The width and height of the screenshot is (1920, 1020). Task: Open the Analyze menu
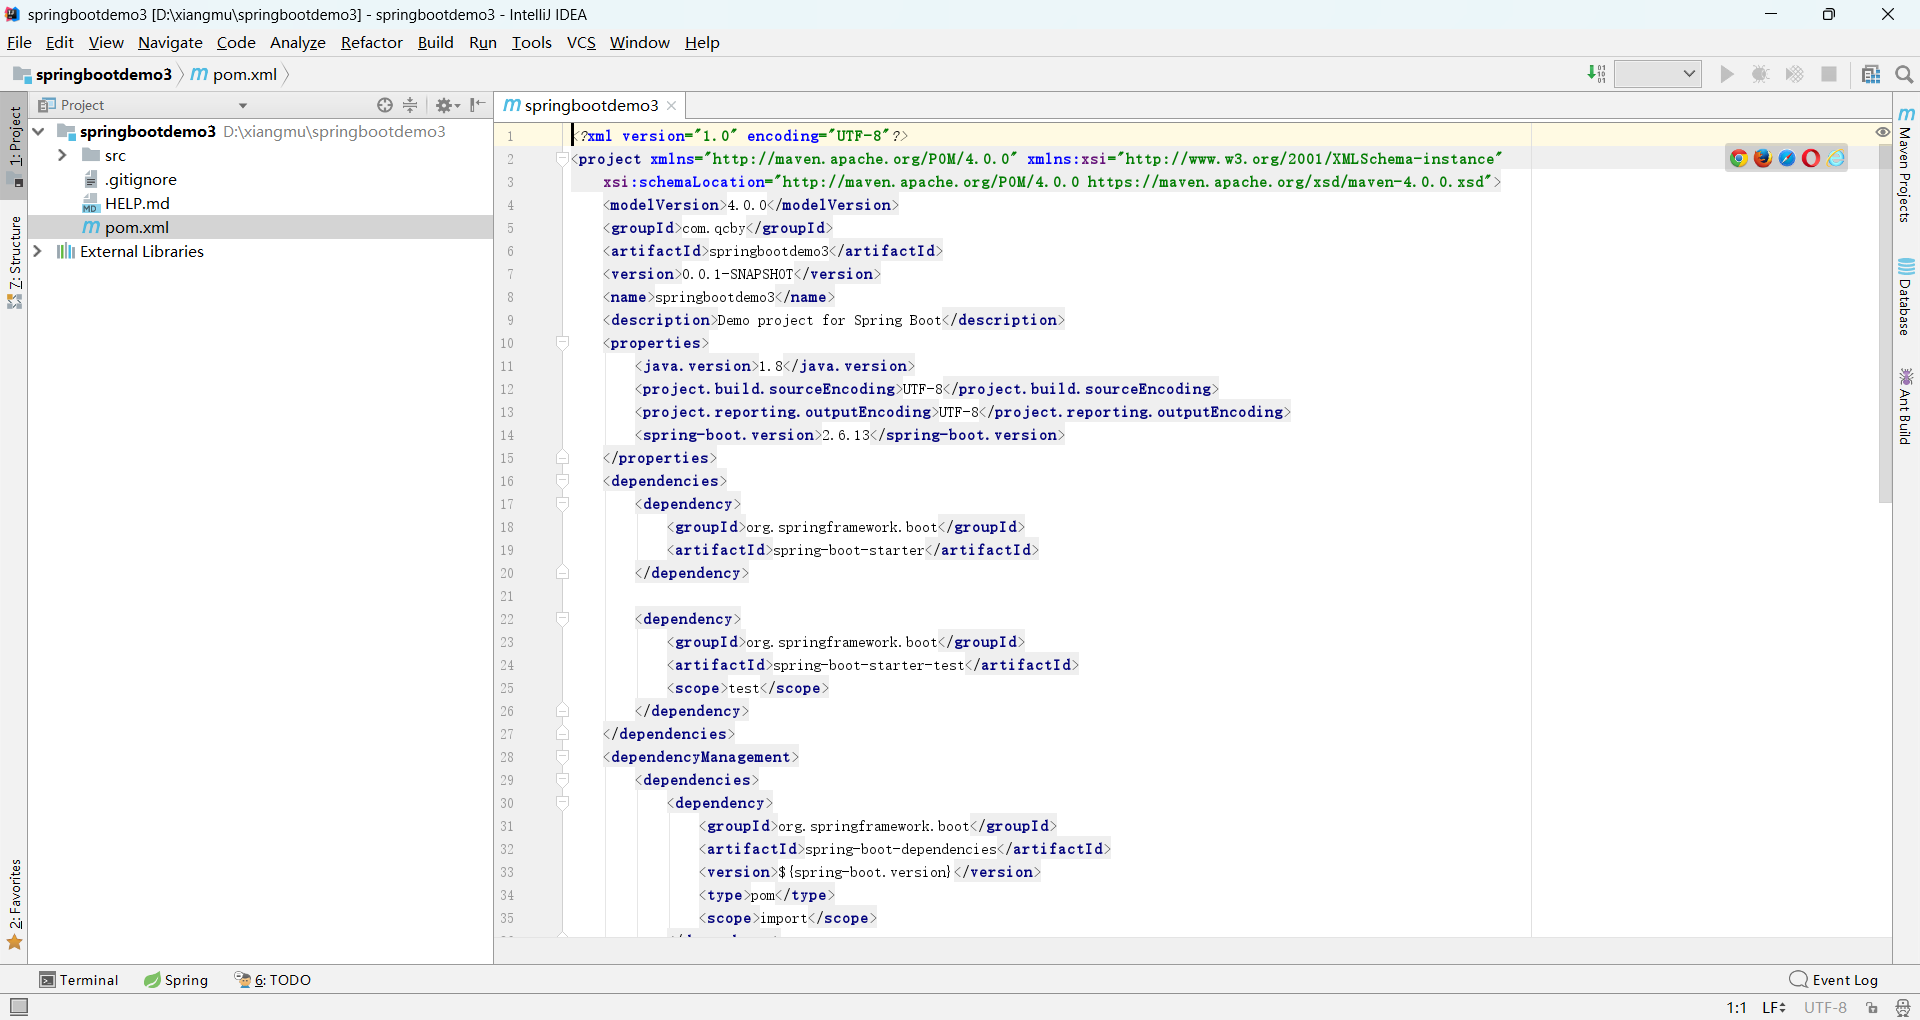pyautogui.click(x=298, y=42)
